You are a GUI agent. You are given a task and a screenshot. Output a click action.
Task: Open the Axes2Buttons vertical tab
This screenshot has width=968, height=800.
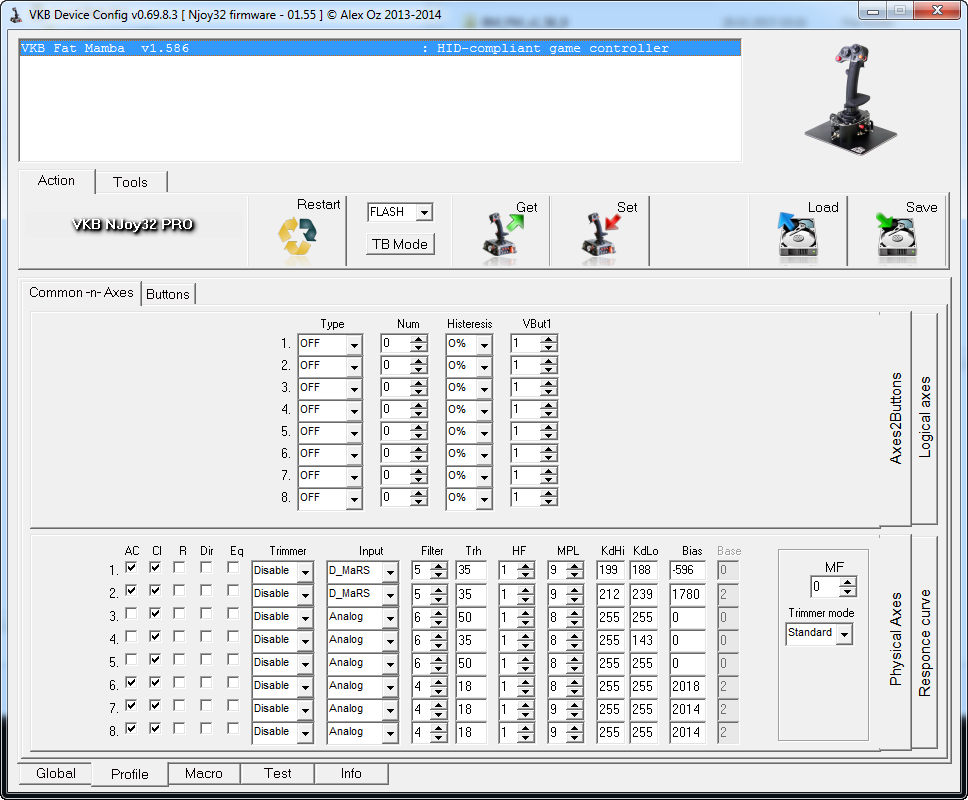click(895, 418)
